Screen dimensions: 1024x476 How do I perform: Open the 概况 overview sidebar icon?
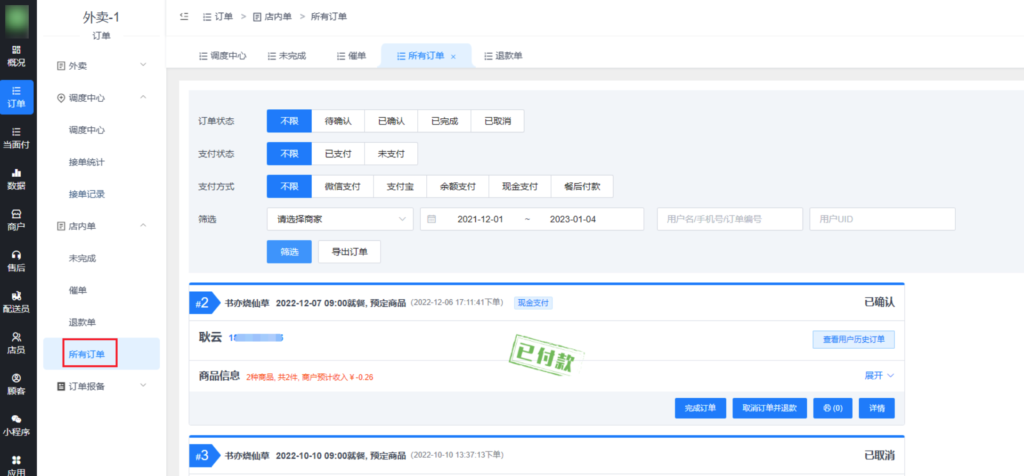click(16, 55)
